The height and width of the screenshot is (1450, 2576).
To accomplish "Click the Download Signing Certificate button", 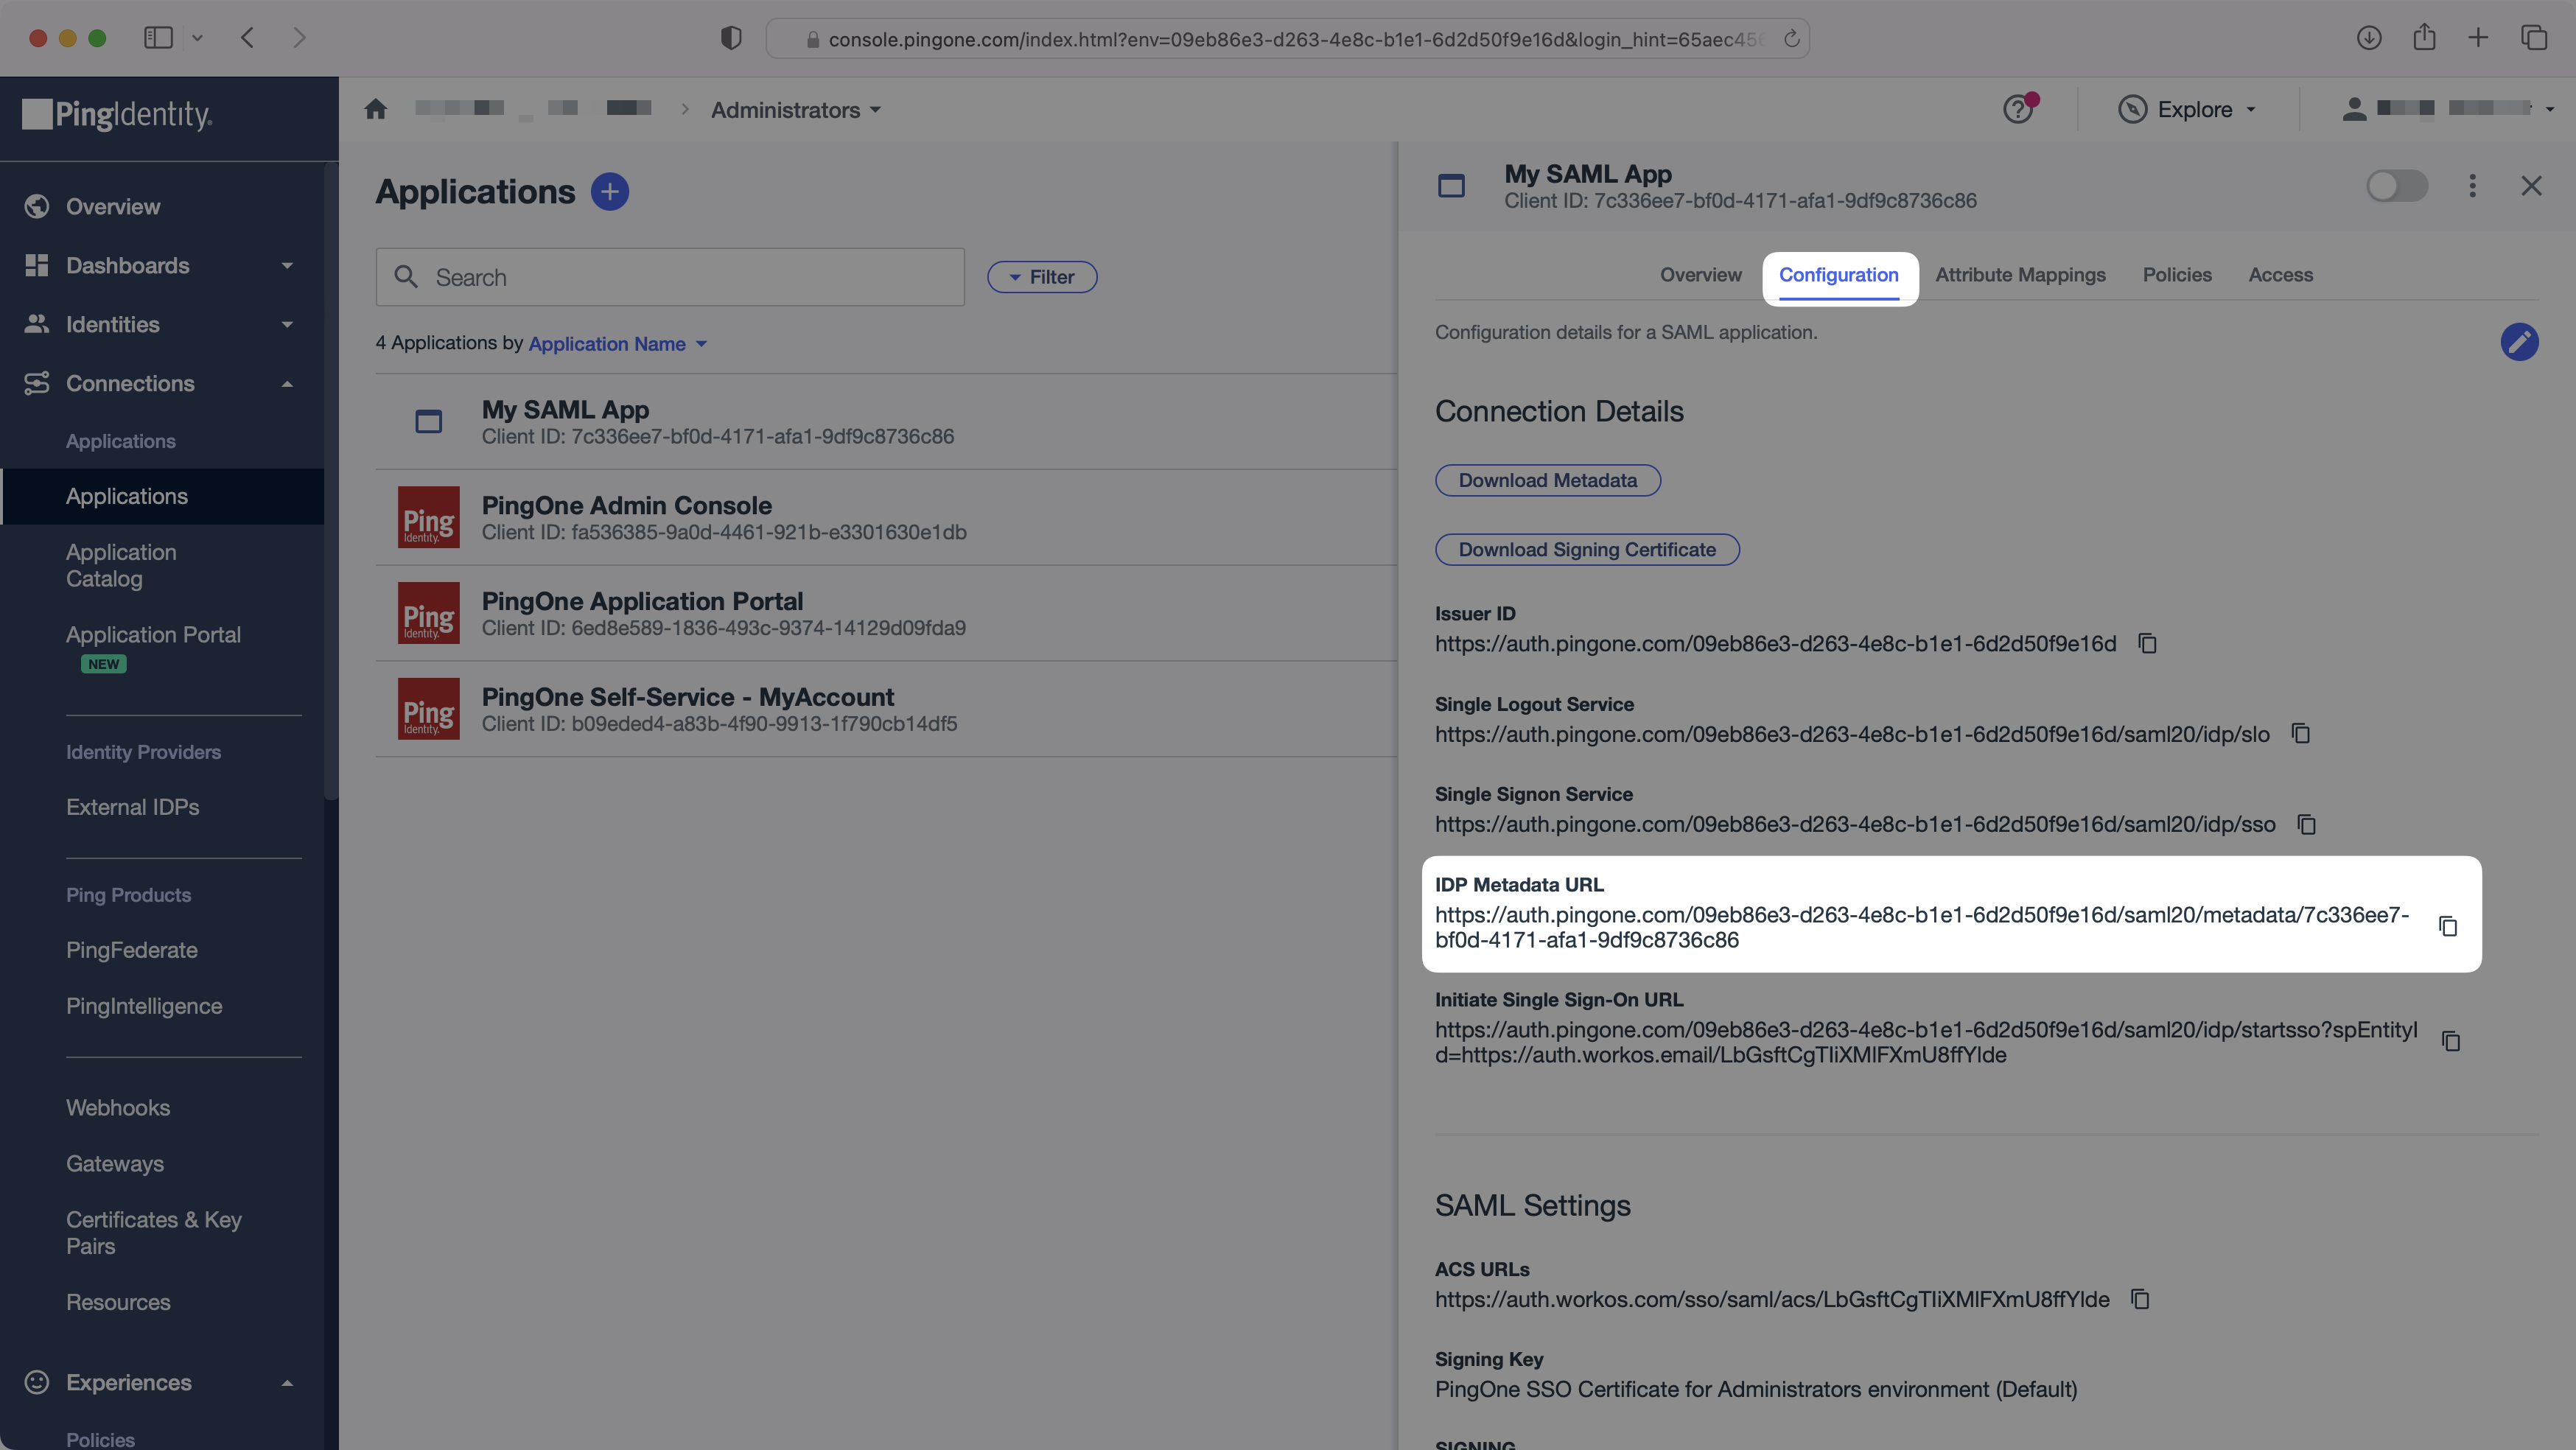I will point(1587,548).
